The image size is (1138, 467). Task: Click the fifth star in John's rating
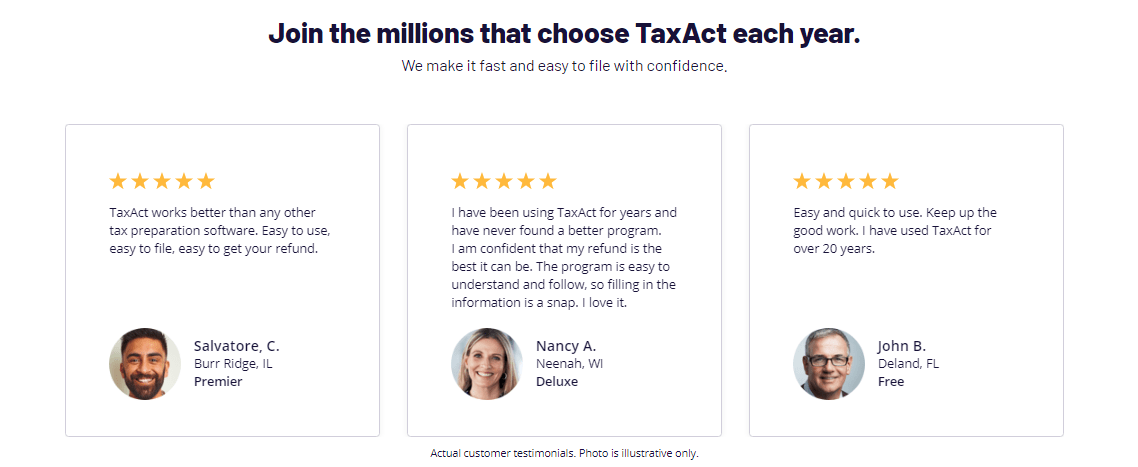(890, 181)
